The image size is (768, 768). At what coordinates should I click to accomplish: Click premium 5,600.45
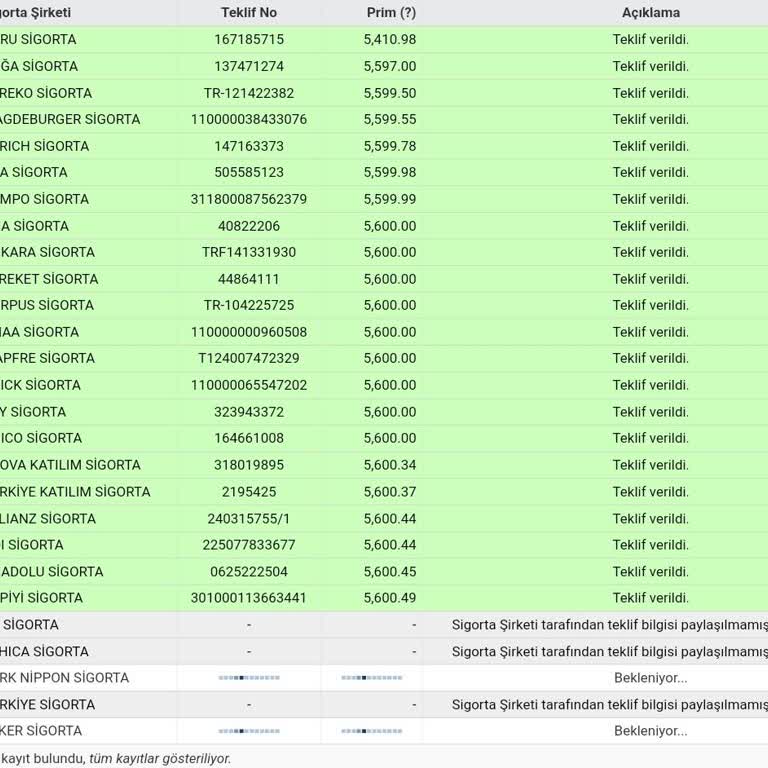click(390, 572)
